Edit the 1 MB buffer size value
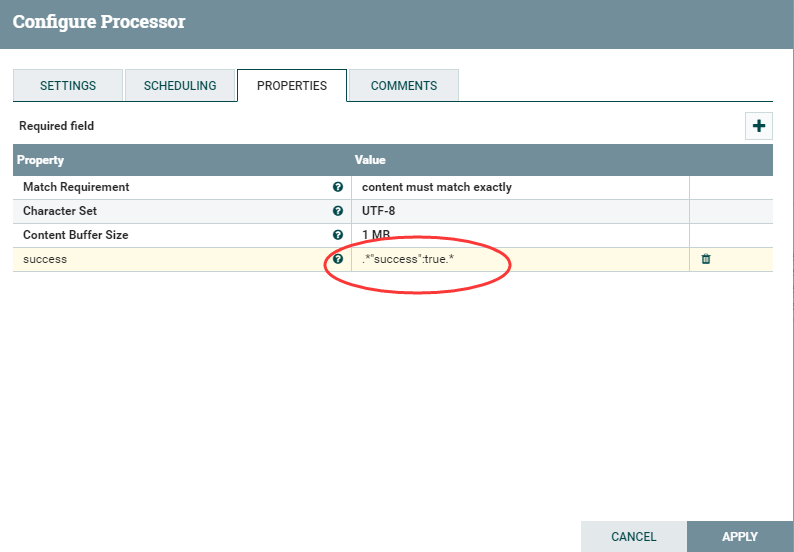The image size is (794, 552). coord(520,235)
